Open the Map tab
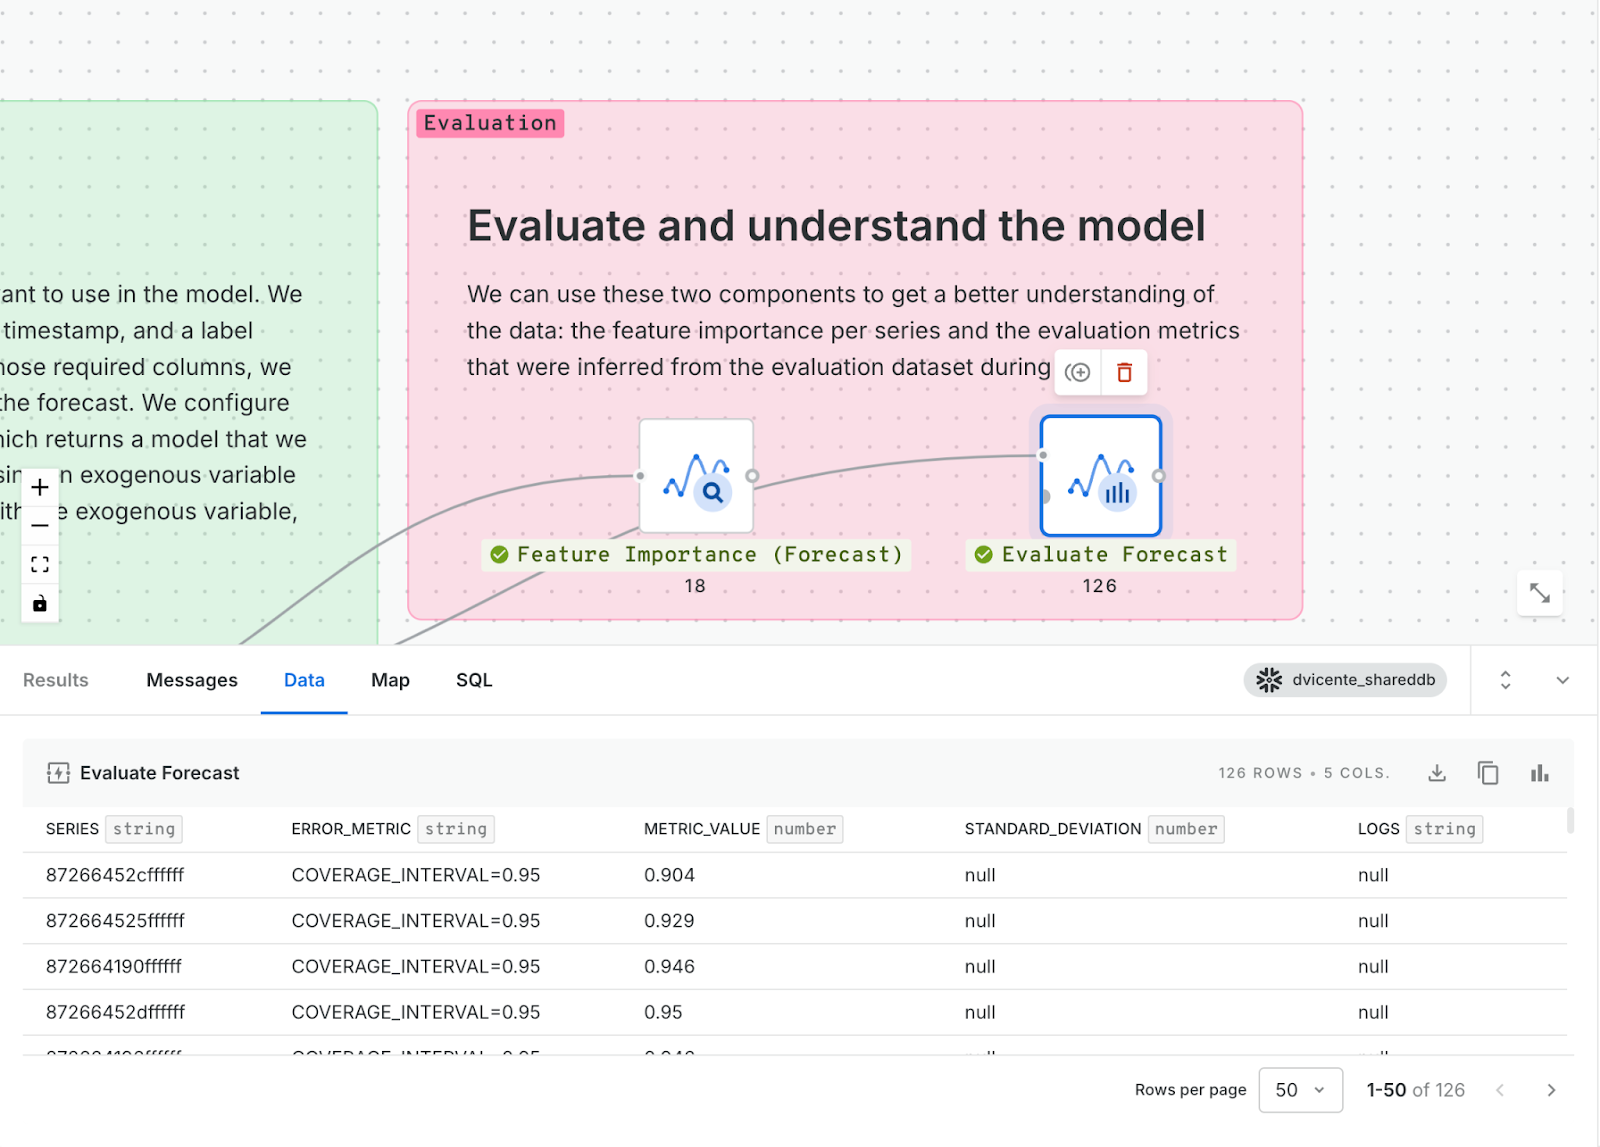 click(389, 680)
